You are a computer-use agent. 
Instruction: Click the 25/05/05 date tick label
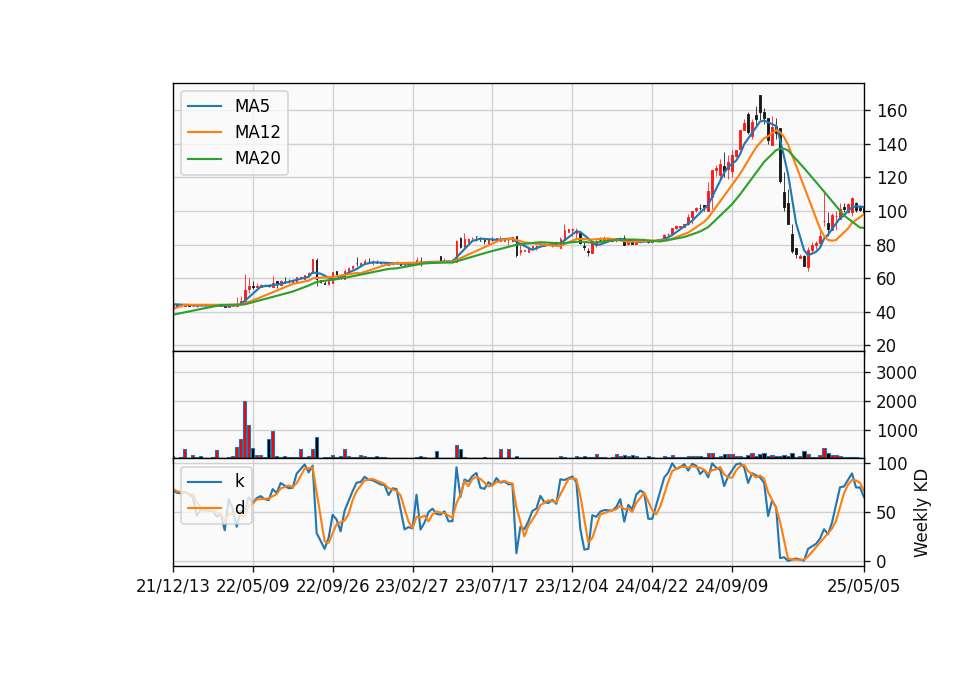point(864,587)
